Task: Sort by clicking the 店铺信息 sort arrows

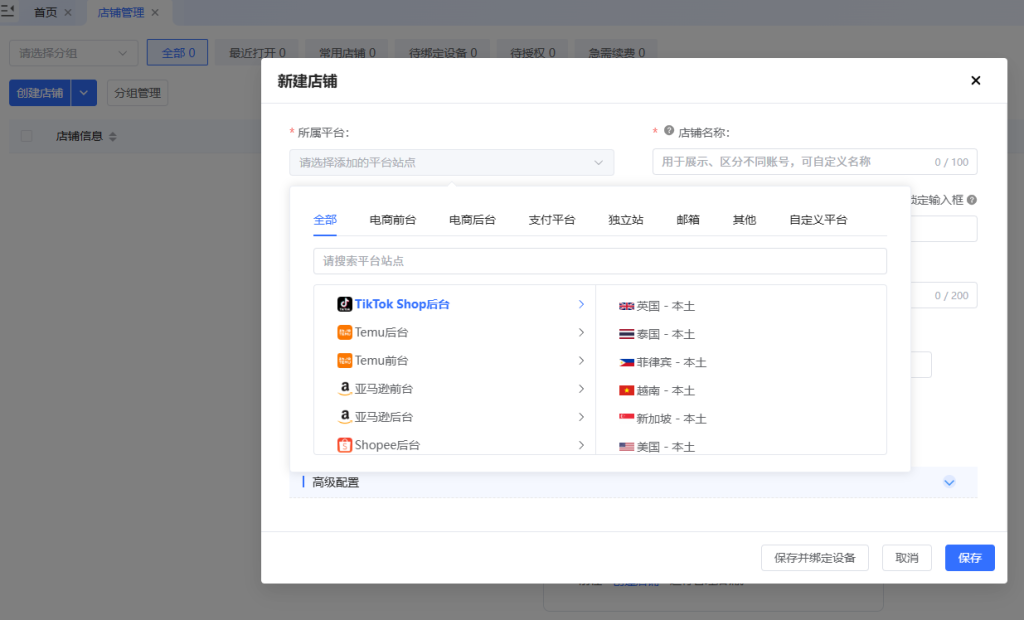Action: pyautogui.click(x=113, y=136)
